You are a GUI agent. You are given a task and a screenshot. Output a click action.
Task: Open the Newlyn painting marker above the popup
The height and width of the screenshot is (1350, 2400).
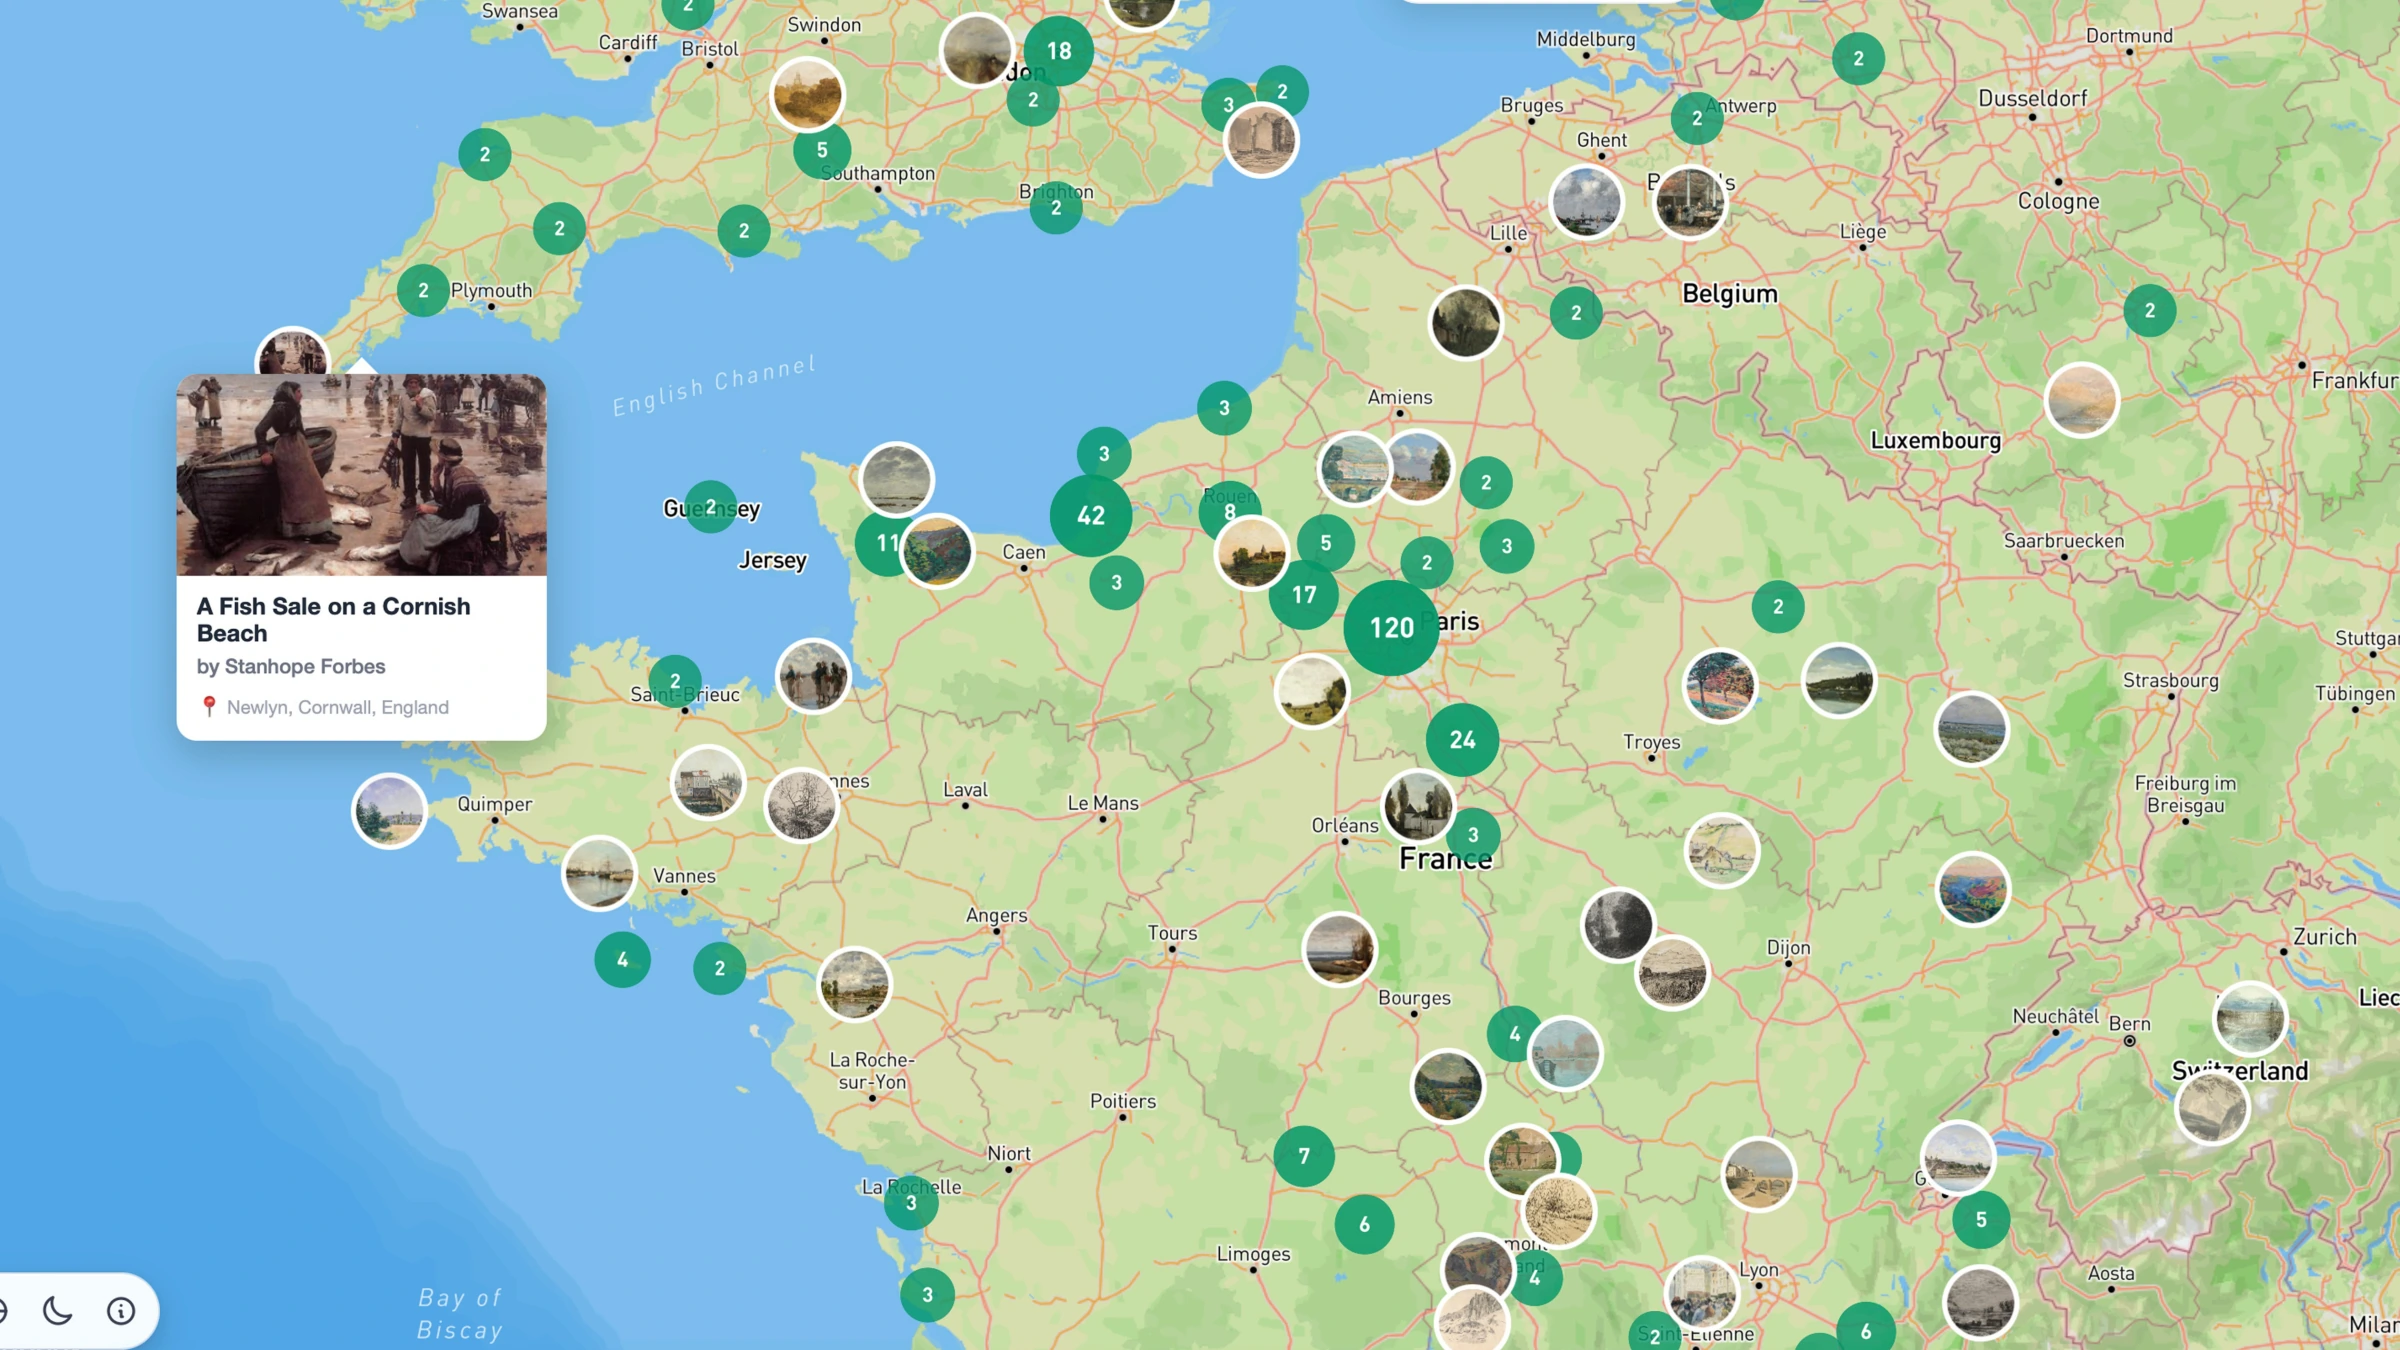coord(292,351)
